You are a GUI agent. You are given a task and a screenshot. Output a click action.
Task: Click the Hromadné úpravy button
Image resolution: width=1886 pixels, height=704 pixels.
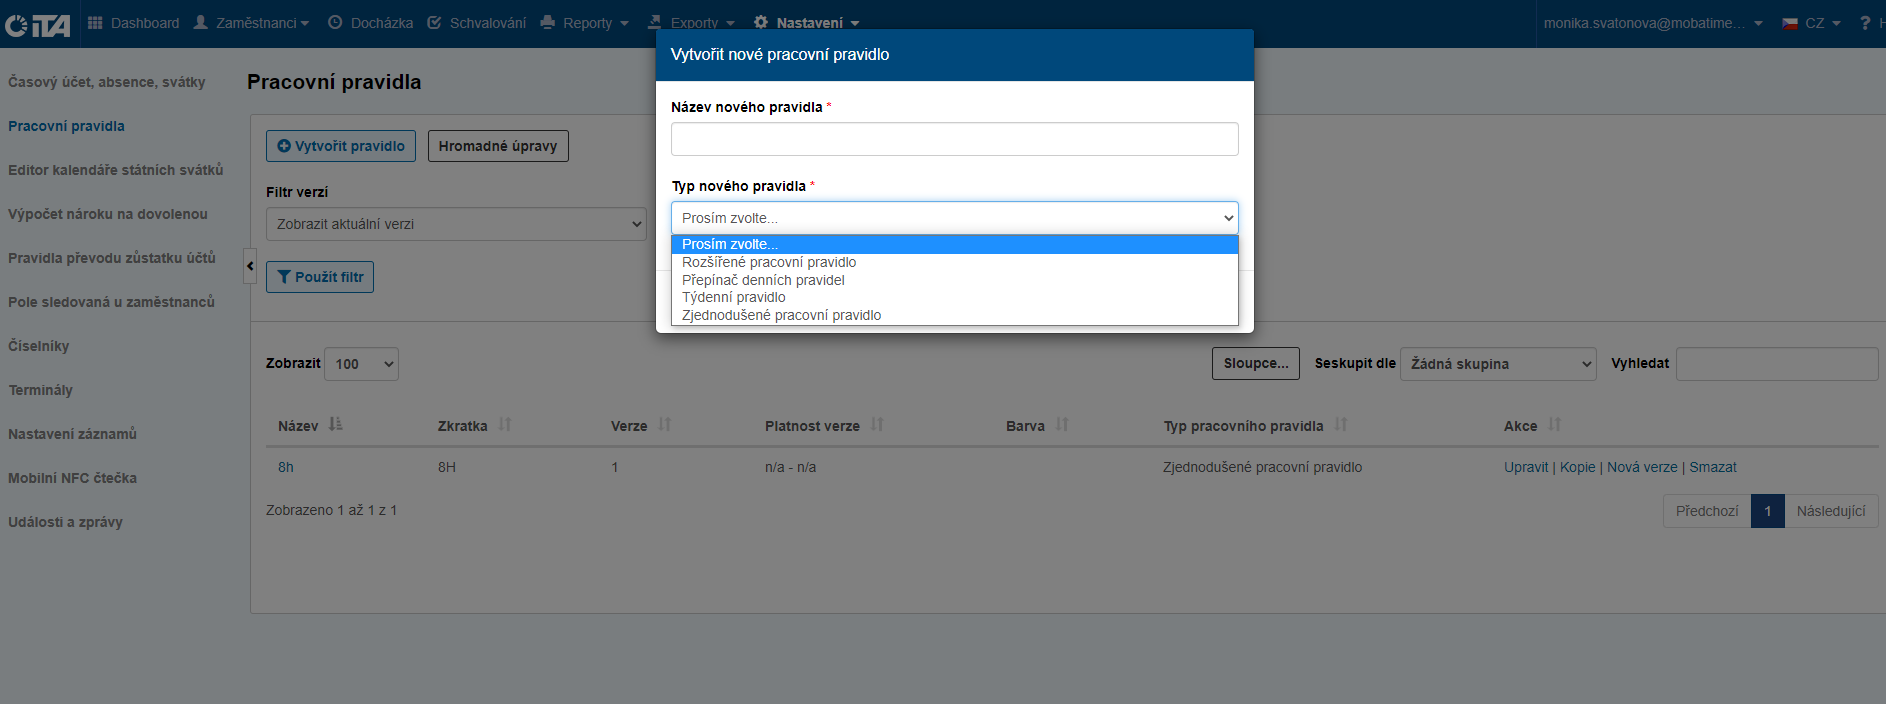pyautogui.click(x=498, y=146)
